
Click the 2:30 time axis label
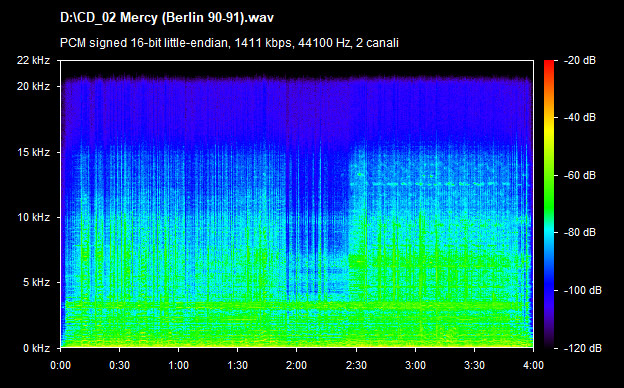pyautogui.click(x=356, y=365)
